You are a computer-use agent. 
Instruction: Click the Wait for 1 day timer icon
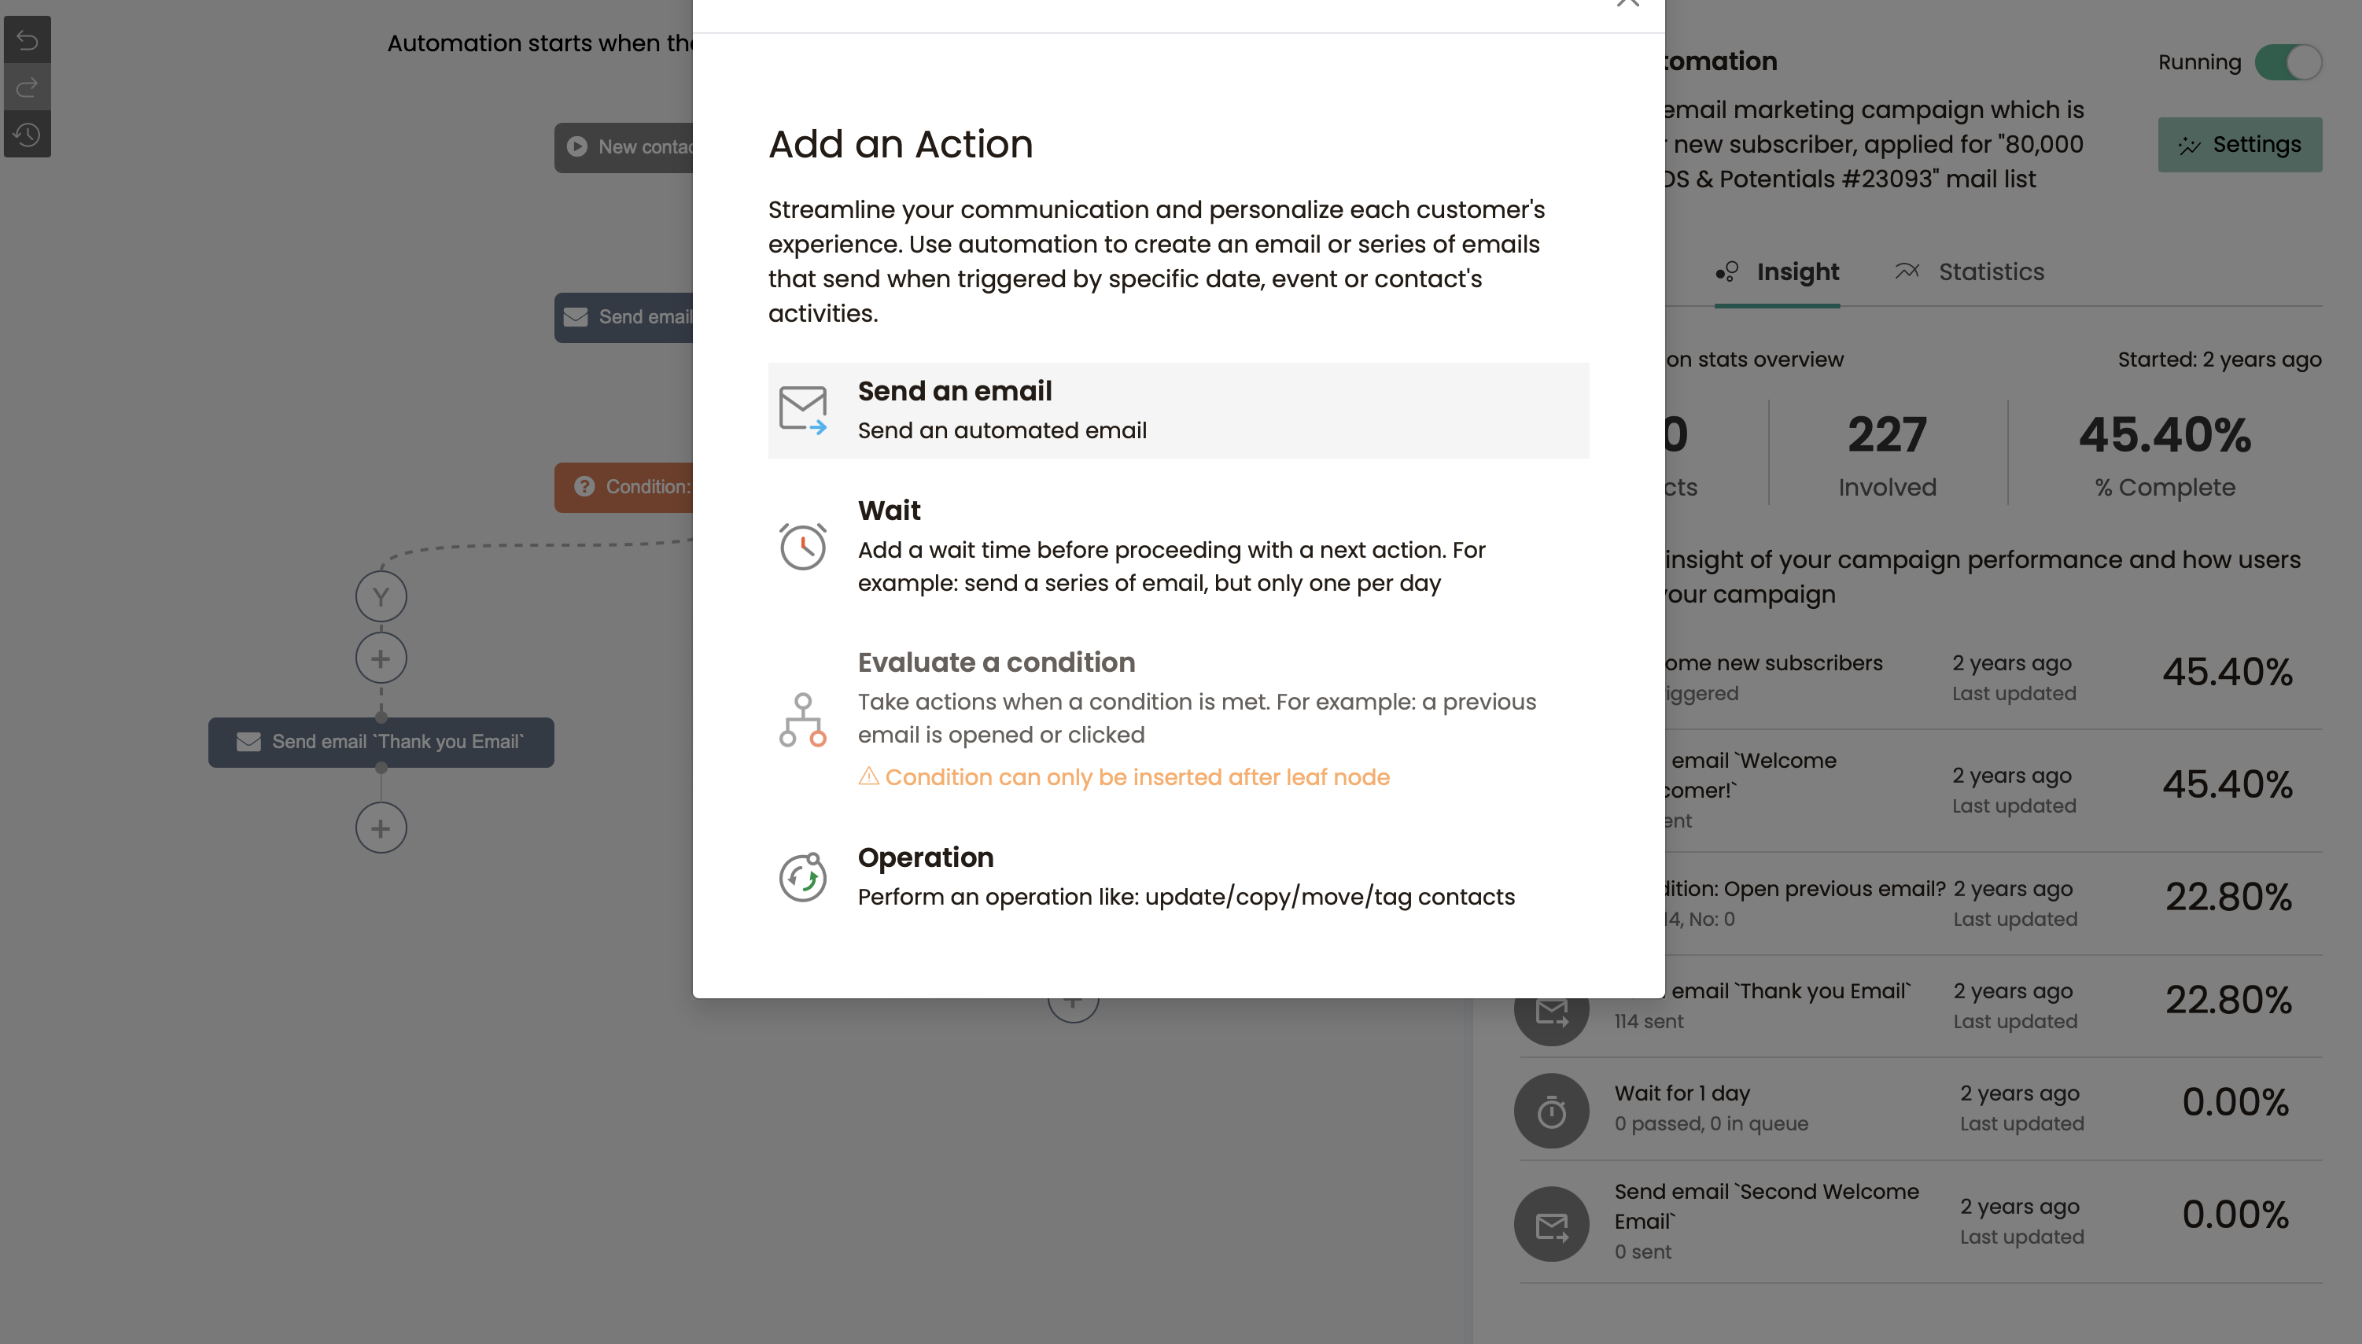tap(1551, 1111)
